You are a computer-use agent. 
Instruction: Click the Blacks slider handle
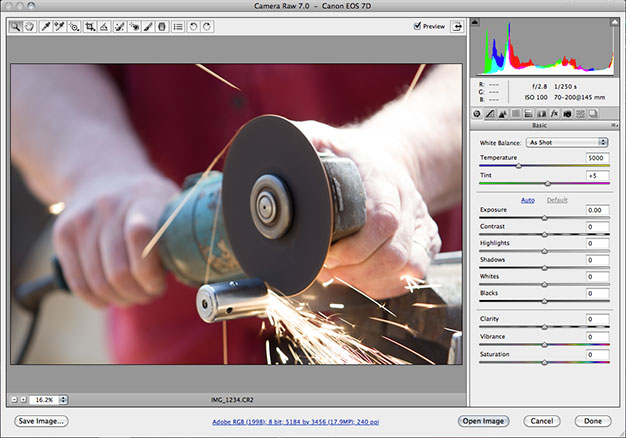click(545, 301)
